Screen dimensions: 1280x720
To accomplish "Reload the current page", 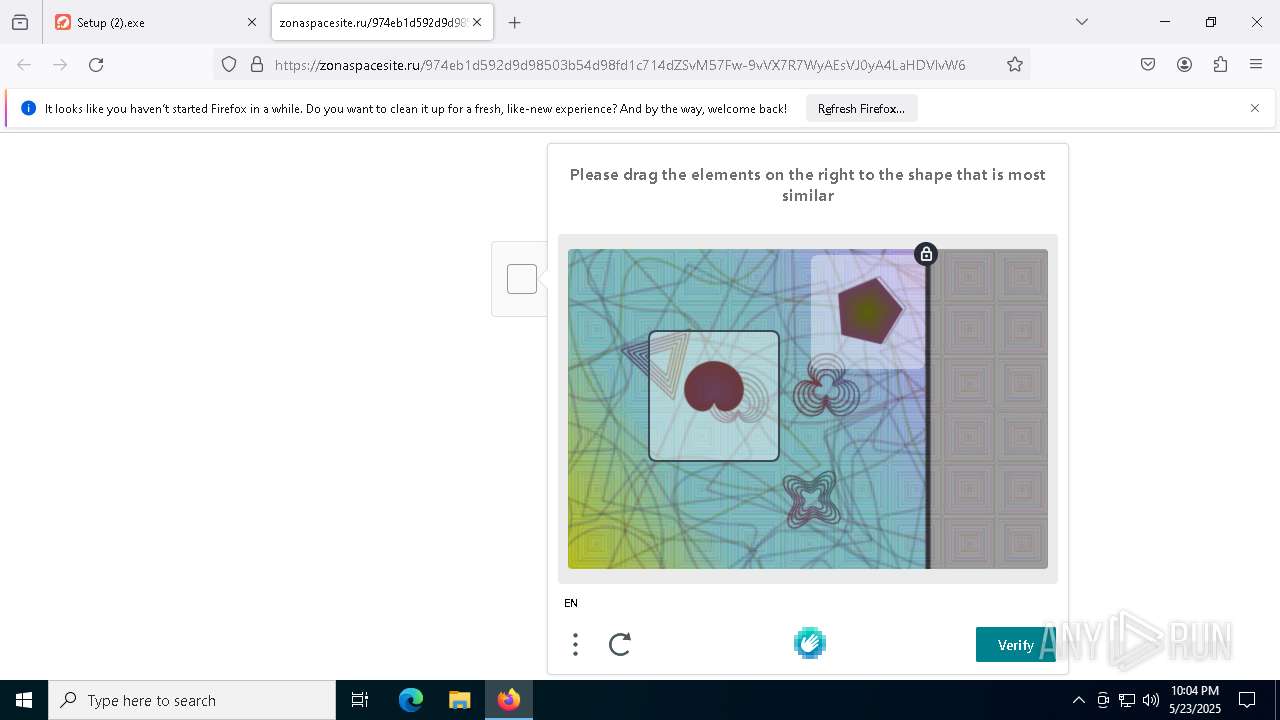I will (96, 65).
